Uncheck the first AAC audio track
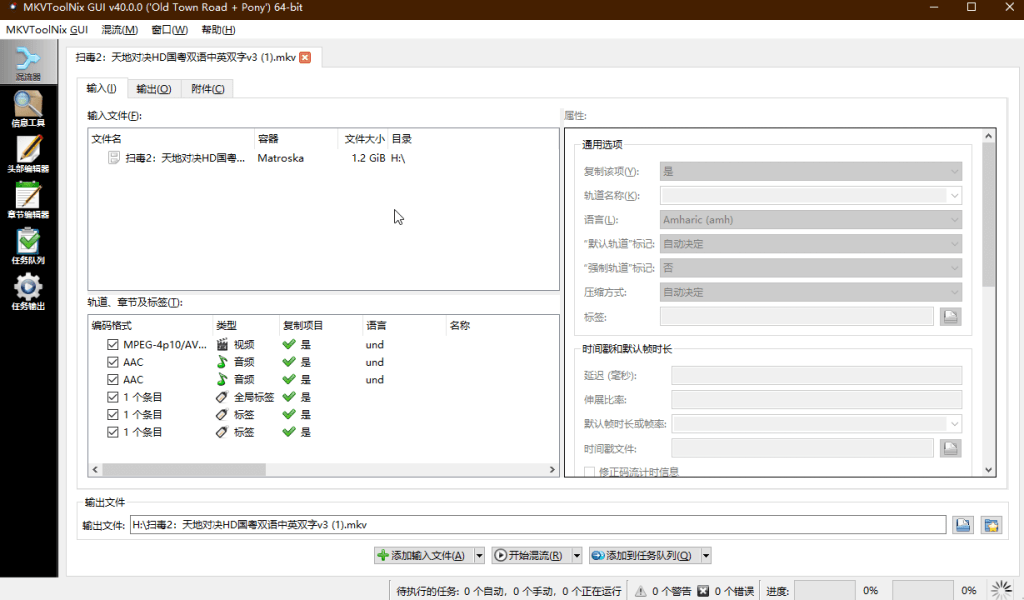Viewport: 1024px width, 600px height. [x=113, y=362]
